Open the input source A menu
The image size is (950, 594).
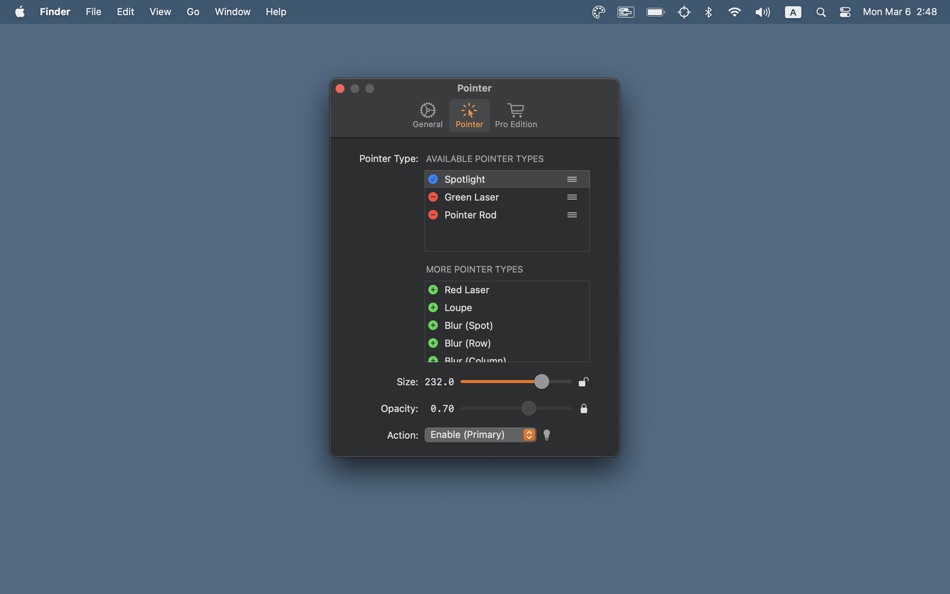coord(793,12)
